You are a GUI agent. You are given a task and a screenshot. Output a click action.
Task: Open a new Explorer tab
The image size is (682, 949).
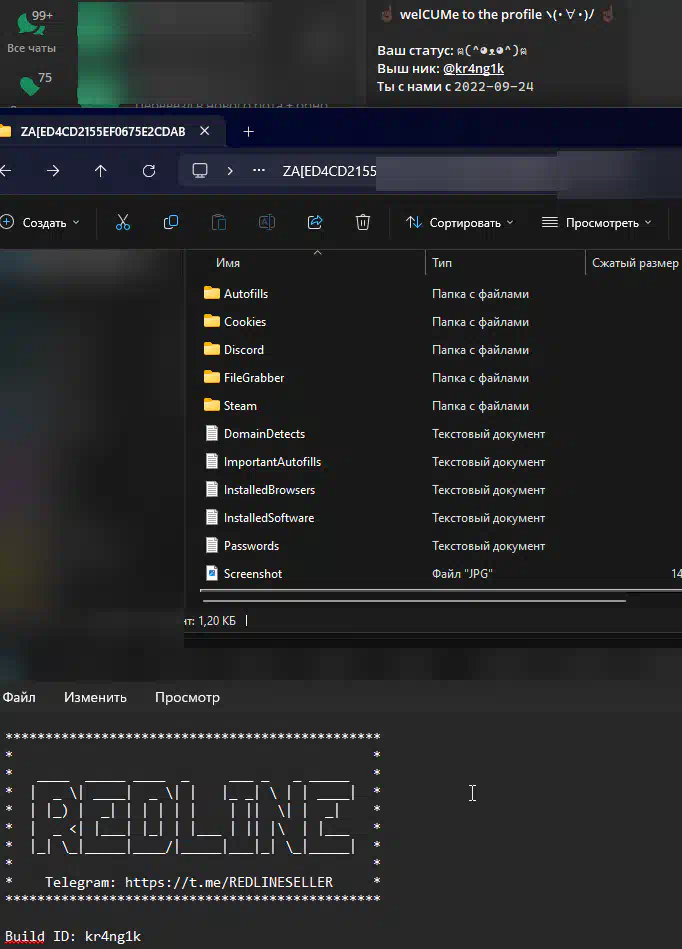coord(248,131)
